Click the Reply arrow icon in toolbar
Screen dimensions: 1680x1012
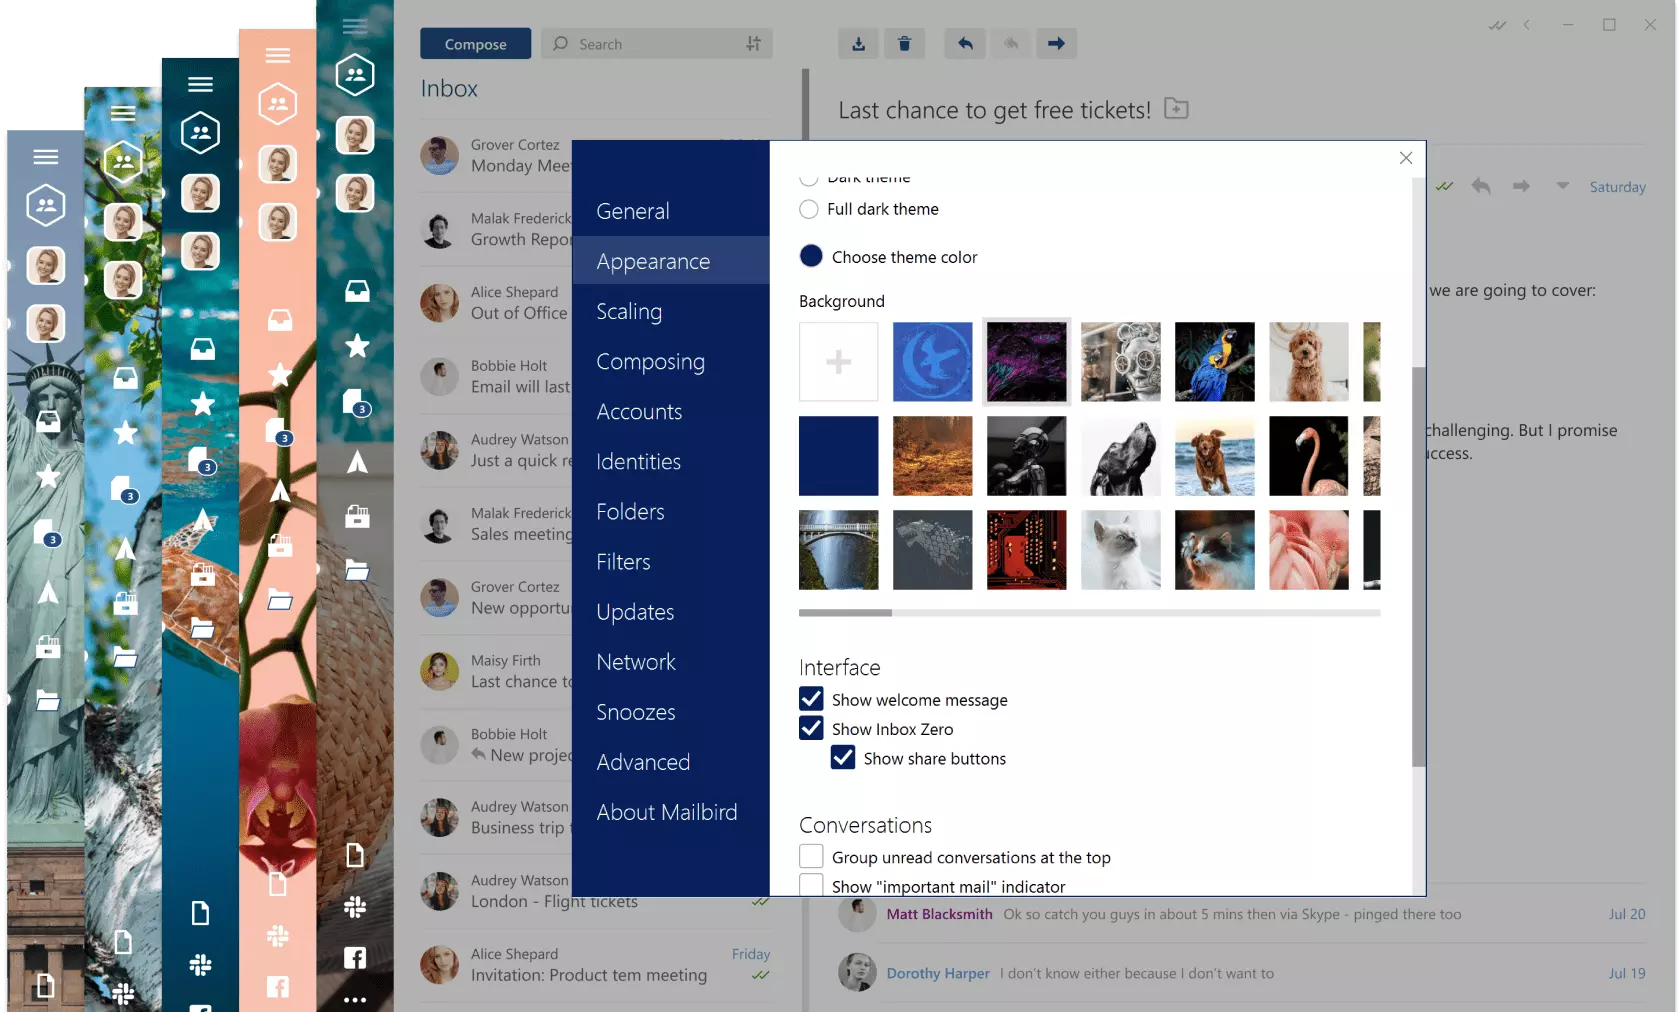[964, 43]
